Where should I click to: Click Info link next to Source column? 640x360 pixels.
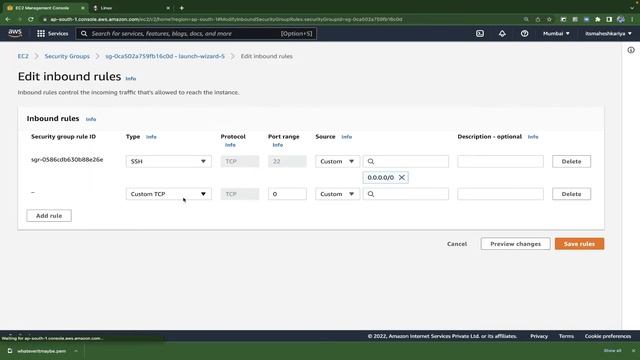347,137
